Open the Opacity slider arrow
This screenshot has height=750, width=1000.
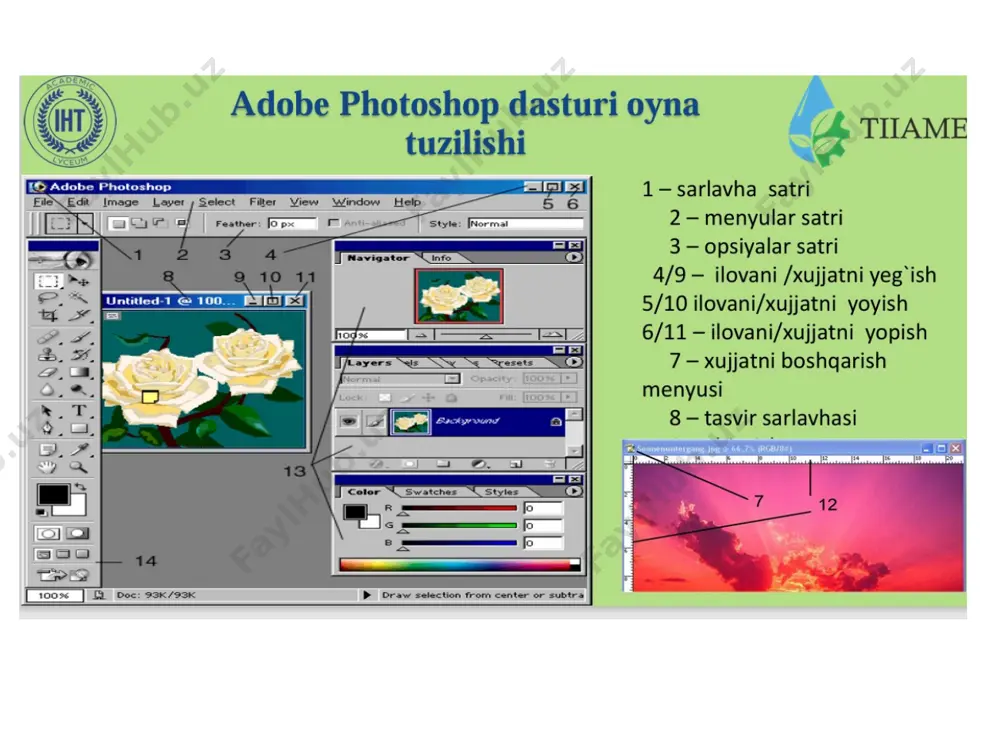(x=568, y=378)
